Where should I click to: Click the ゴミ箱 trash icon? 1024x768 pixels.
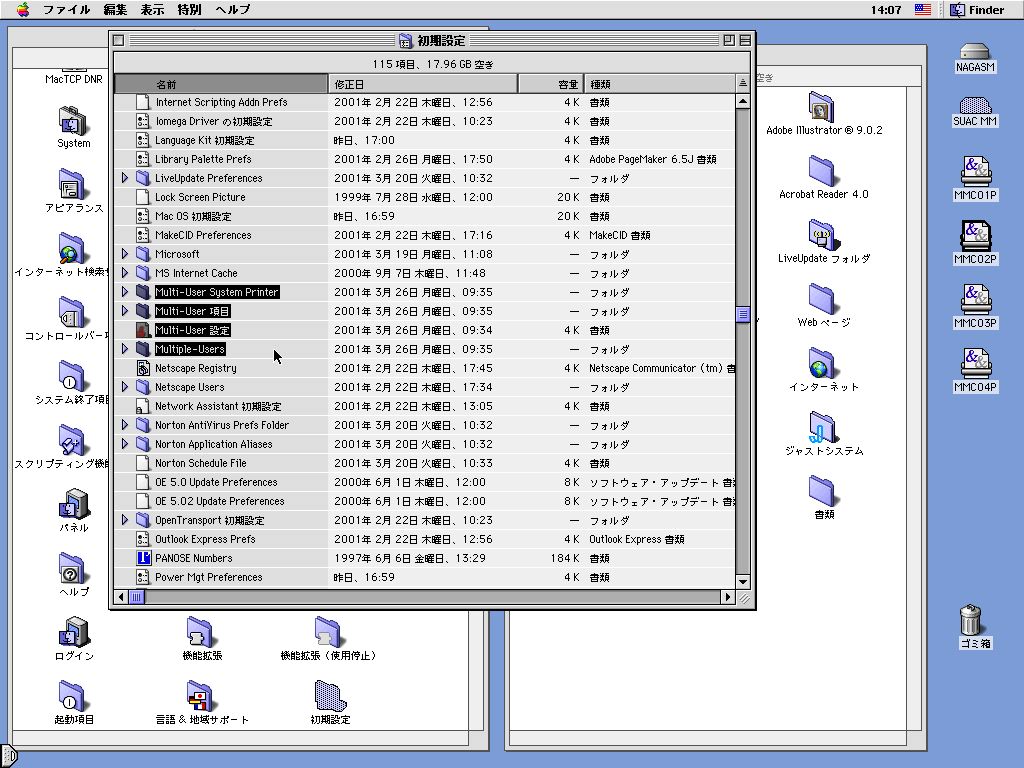pos(971,619)
